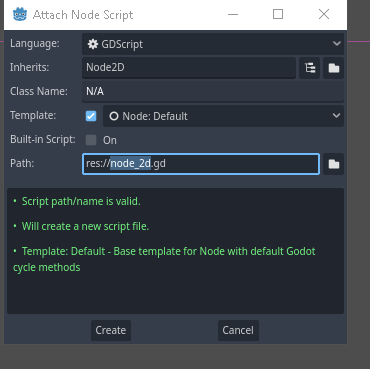This screenshot has height=369, width=370.
Task: Click the 'Path:' label
Action: (x=22, y=163)
